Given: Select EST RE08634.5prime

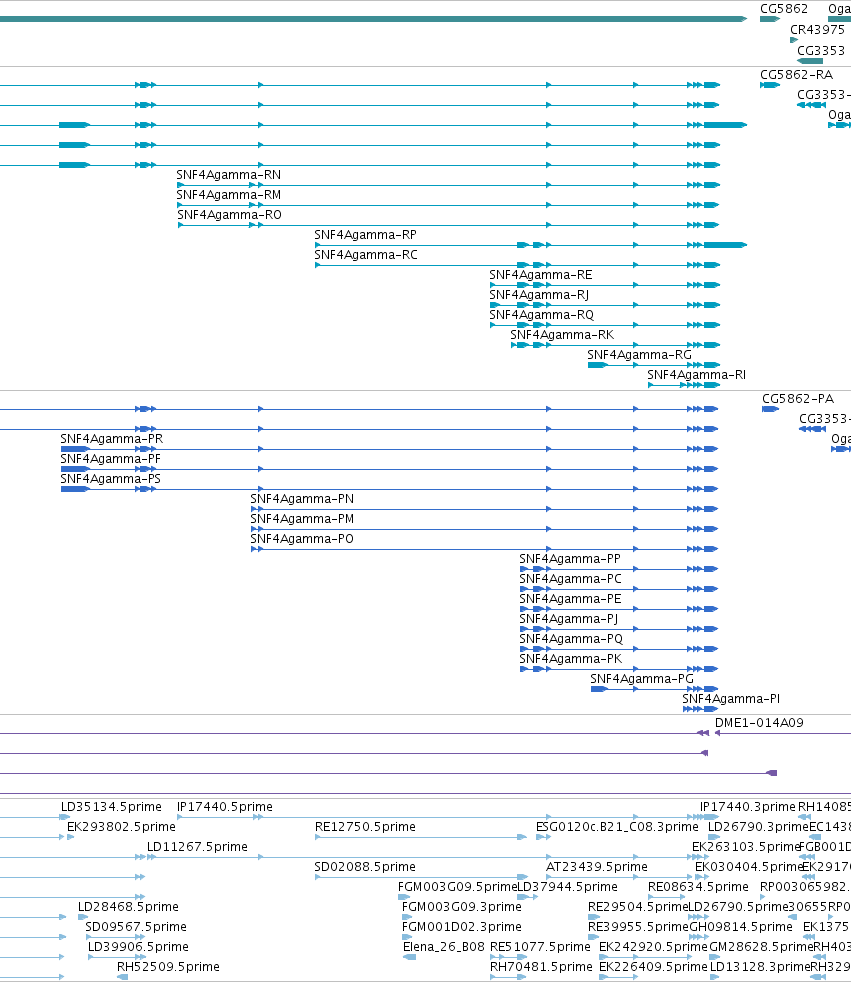Looking at the screenshot, I should (698, 887).
